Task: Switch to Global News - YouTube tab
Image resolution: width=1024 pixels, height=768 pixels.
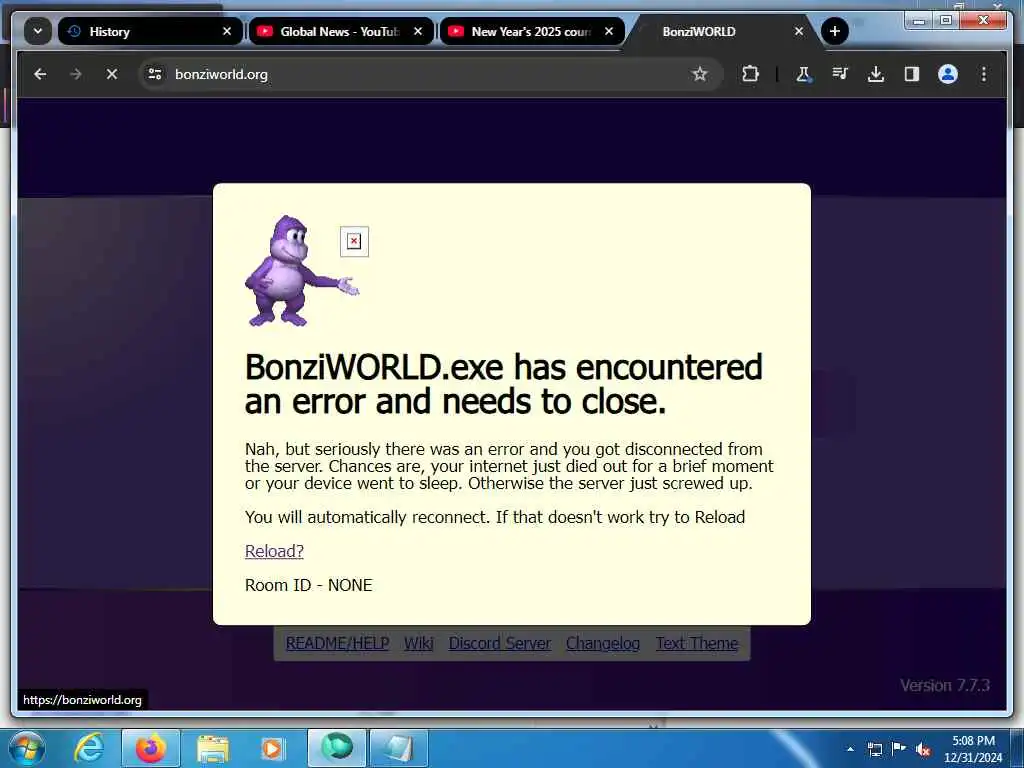Action: (x=341, y=31)
